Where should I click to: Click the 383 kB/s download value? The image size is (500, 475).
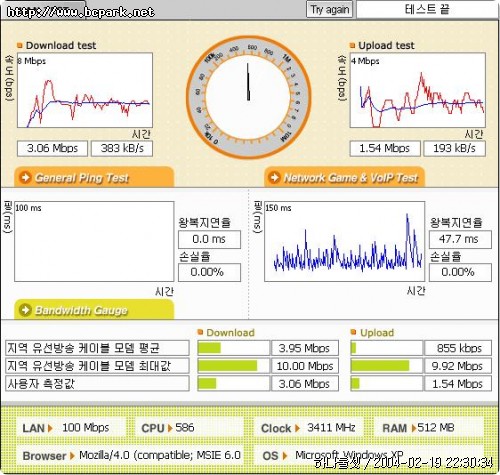point(122,148)
